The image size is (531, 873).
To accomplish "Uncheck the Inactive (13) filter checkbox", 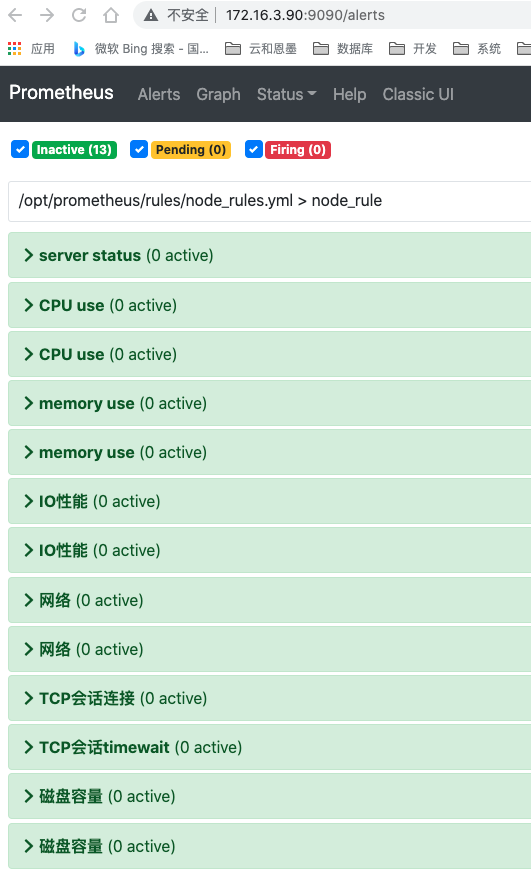I will (20, 149).
